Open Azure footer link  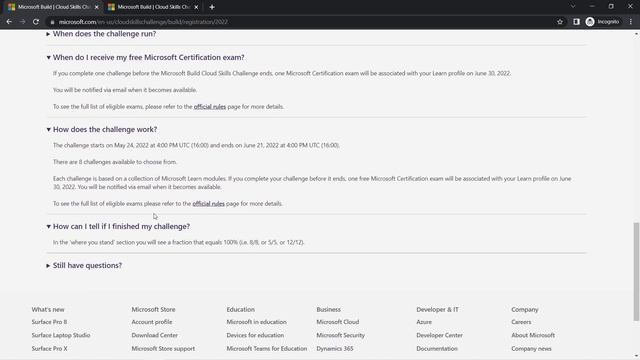pos(424,322)
